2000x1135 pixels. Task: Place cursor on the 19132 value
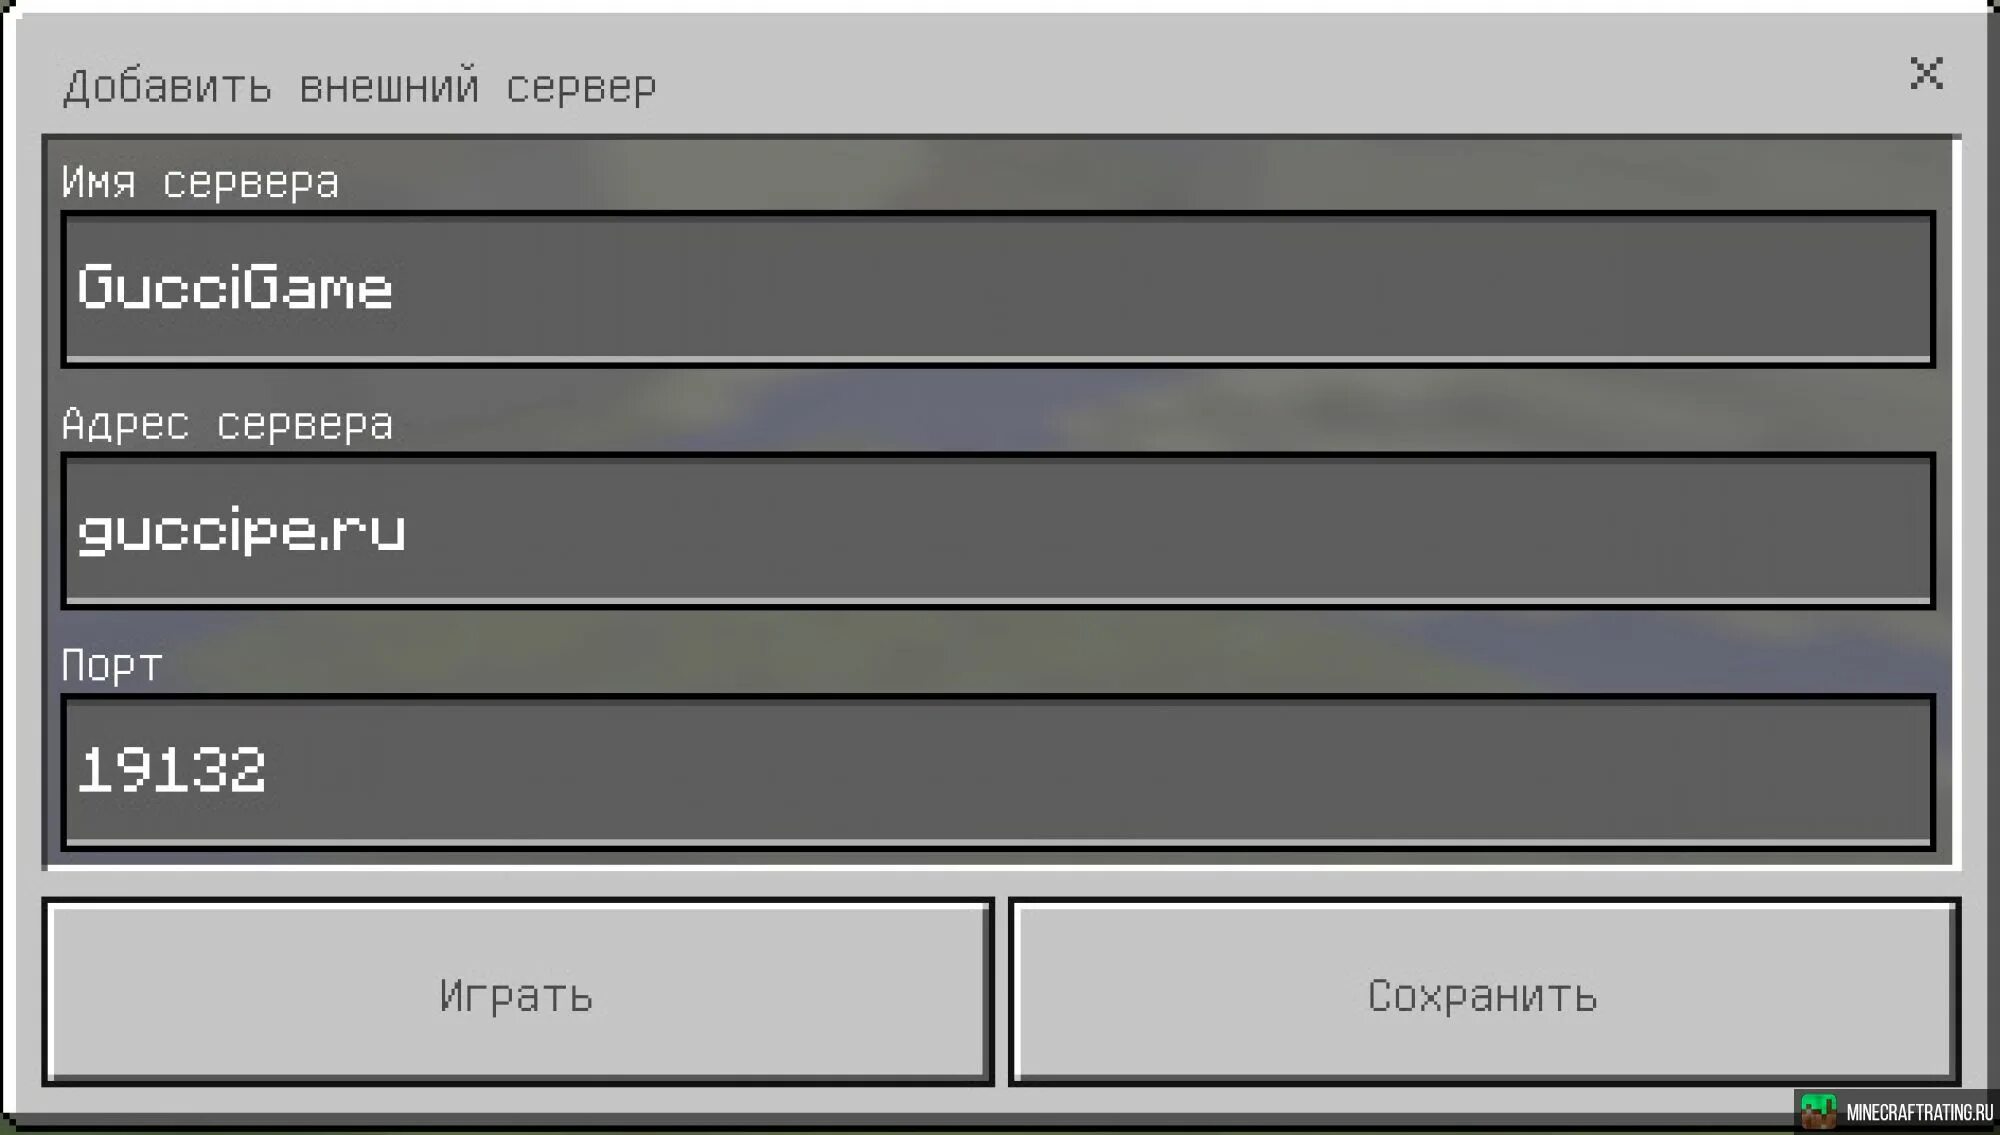pyautogui.click(x=171, y=770)
